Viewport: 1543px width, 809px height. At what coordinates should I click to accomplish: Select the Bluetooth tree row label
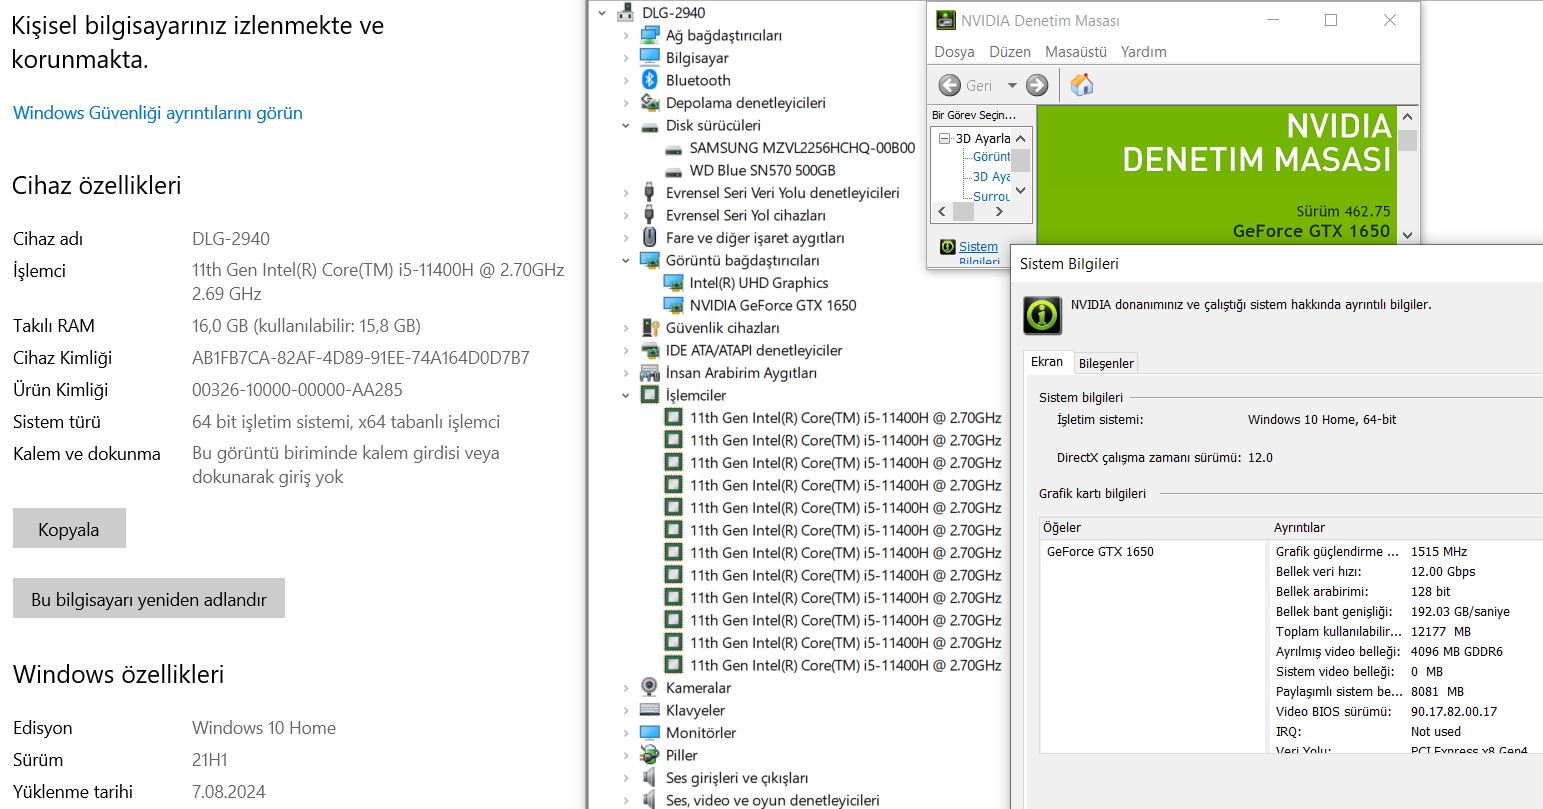point(698,80)
